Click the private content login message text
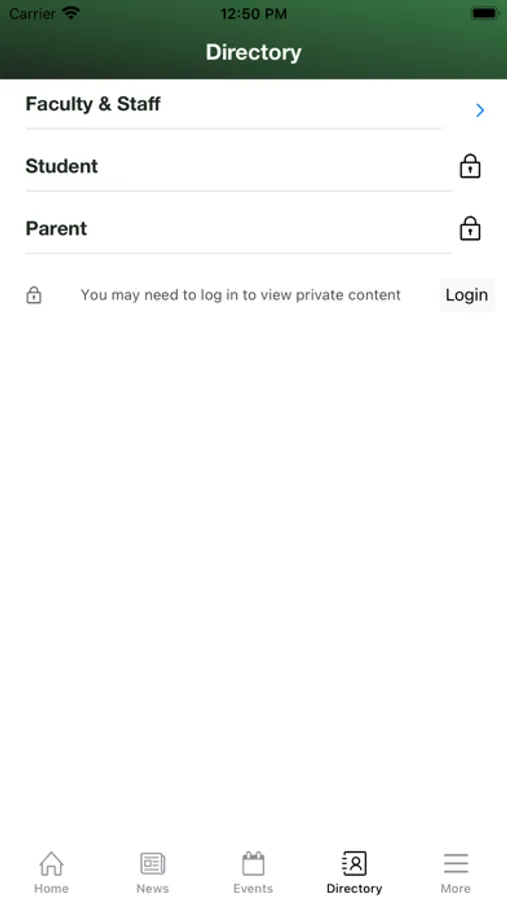This screenshot has height=900, width=507. tap(241, 295)
